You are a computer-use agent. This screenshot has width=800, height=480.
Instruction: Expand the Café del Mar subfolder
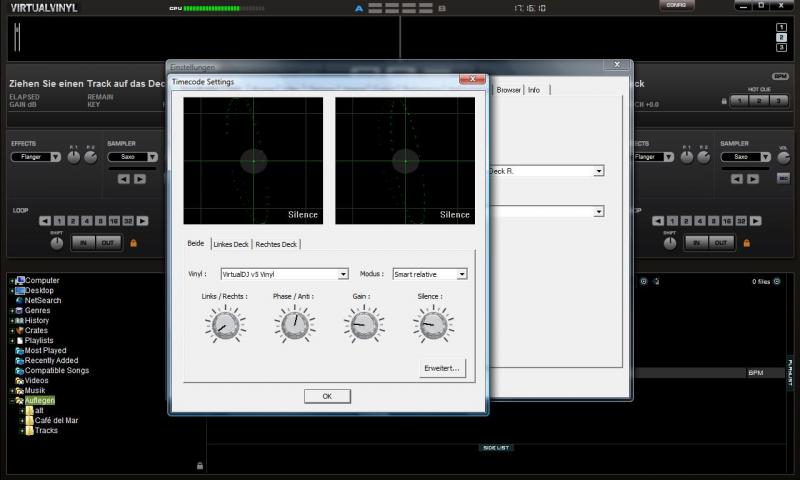(x=22, y=421)
